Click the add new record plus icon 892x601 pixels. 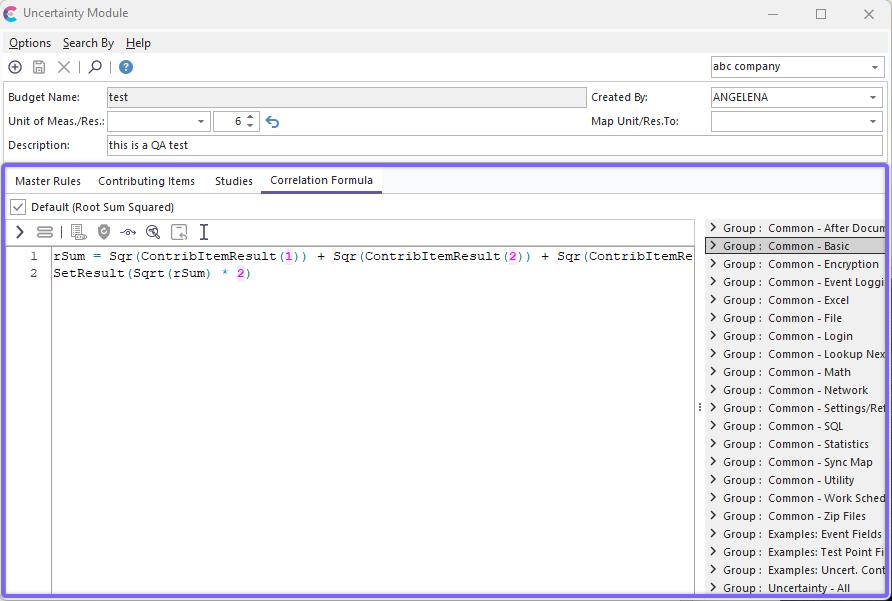pyautogui.click(x=15, y=67)
